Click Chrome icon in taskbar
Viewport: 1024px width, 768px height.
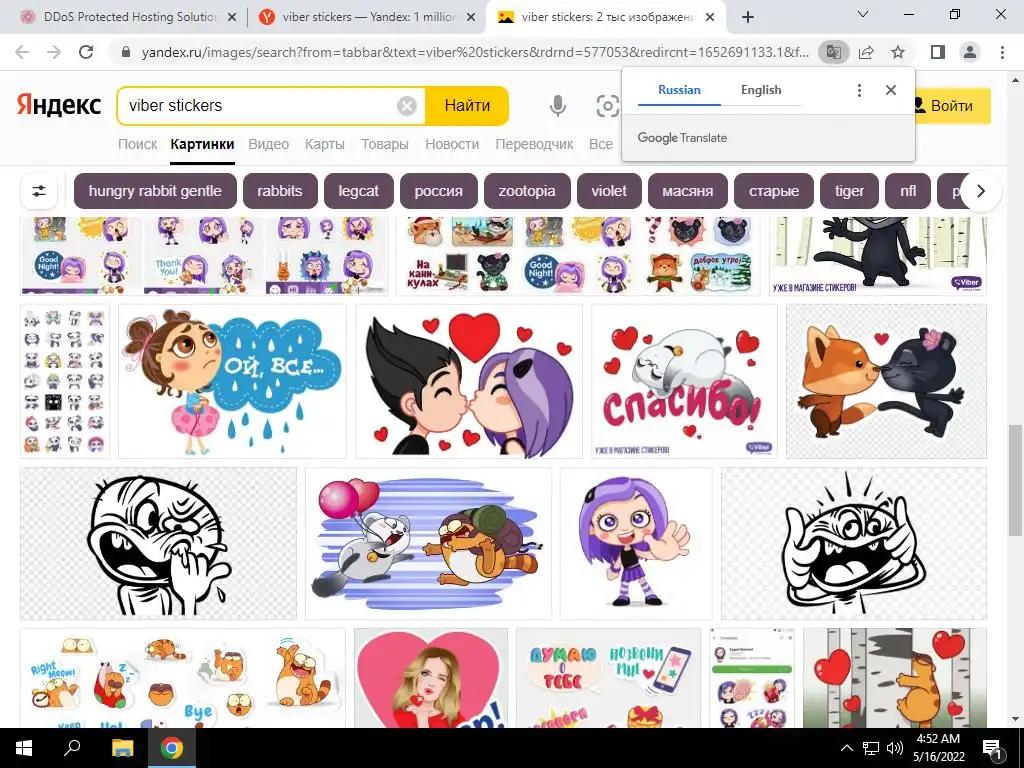[172, 748]
